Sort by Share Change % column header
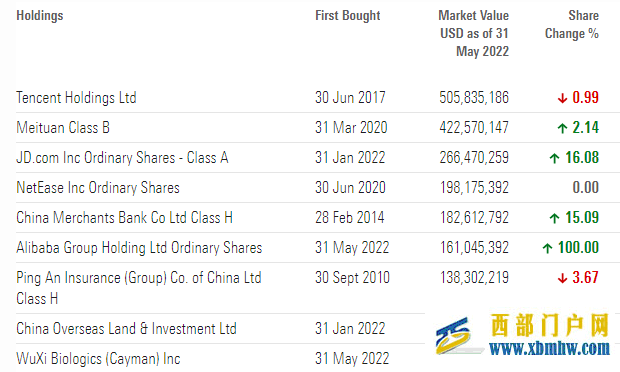 572,25
